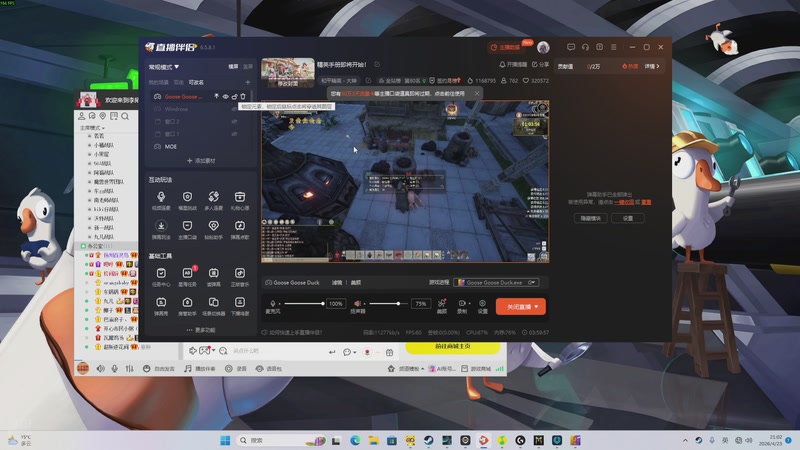Viewport: 800px width, 450px height.
Task: Toggle visibility of the Windrose source
Action: coord(234,109)
